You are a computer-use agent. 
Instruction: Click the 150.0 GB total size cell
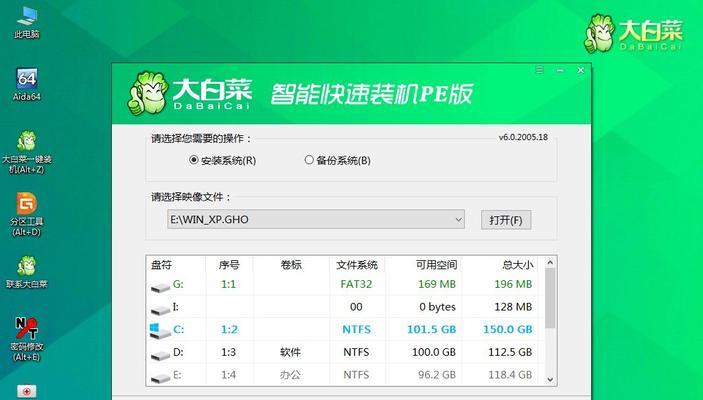[508, 329]
